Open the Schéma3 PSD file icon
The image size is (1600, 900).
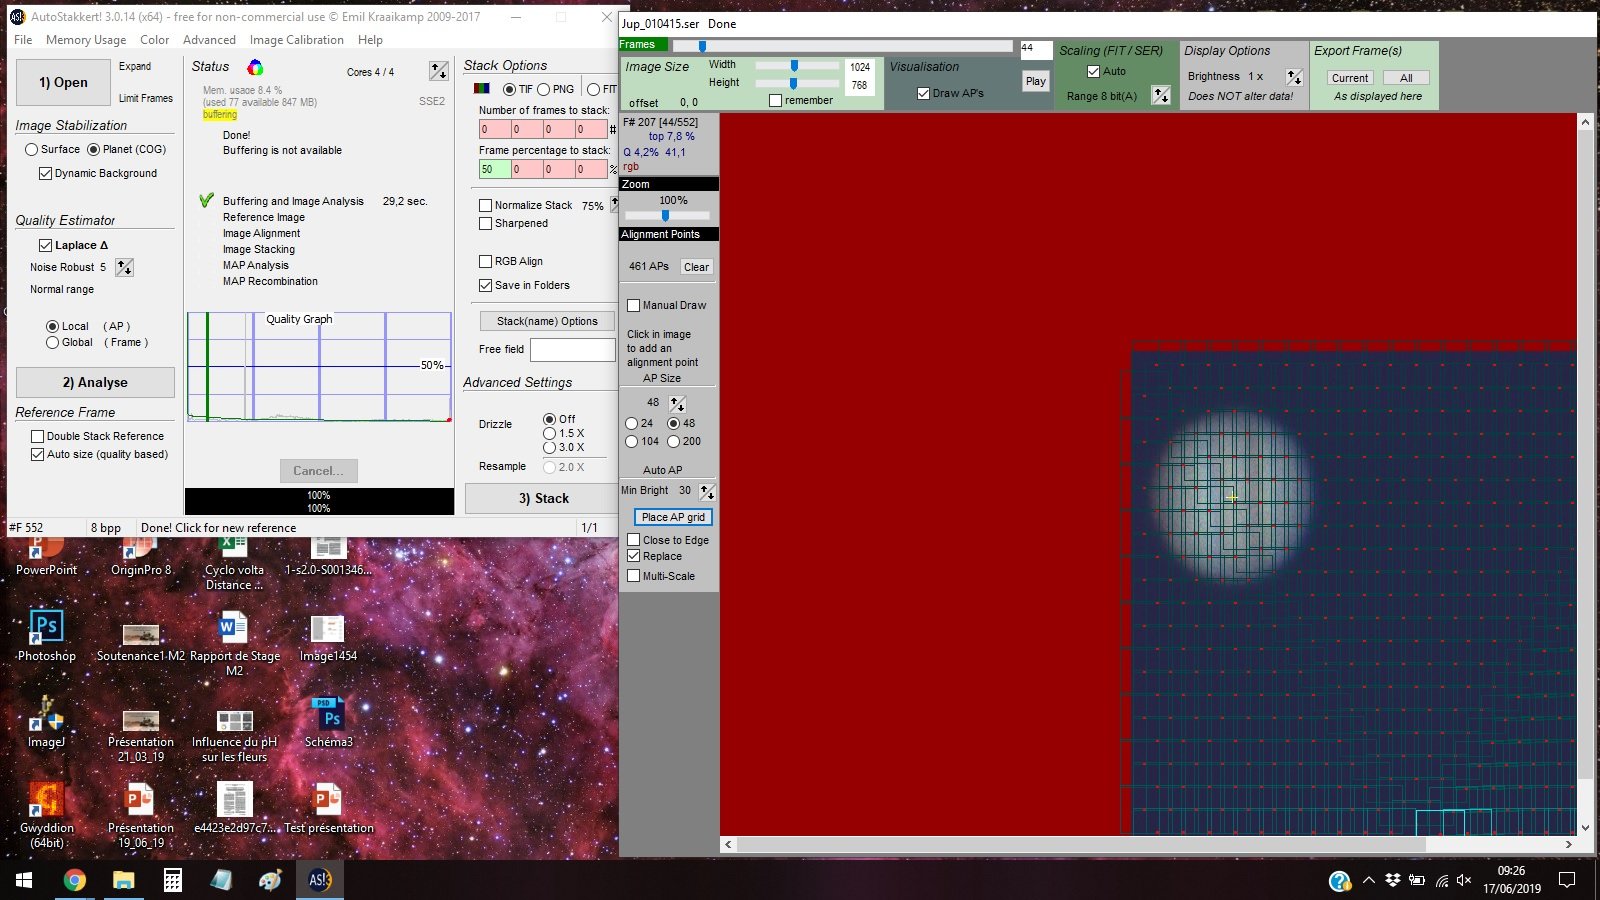[328, 722]
